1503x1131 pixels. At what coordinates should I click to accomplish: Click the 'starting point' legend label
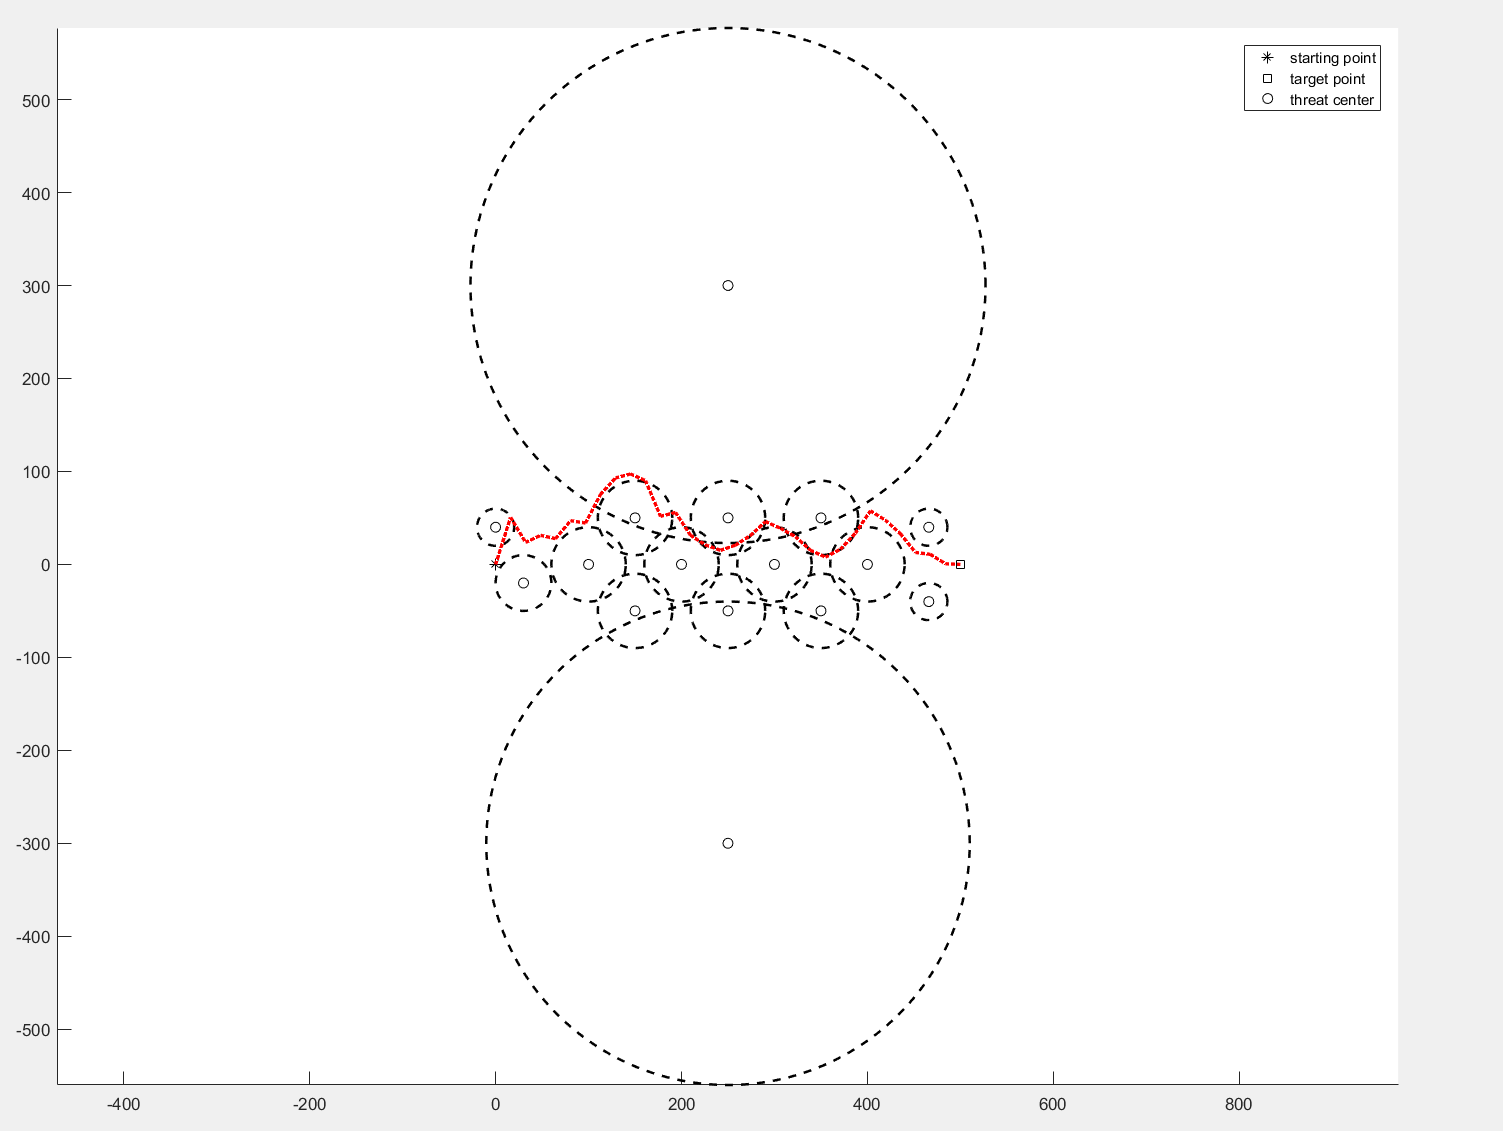(x=1332, y=58)
